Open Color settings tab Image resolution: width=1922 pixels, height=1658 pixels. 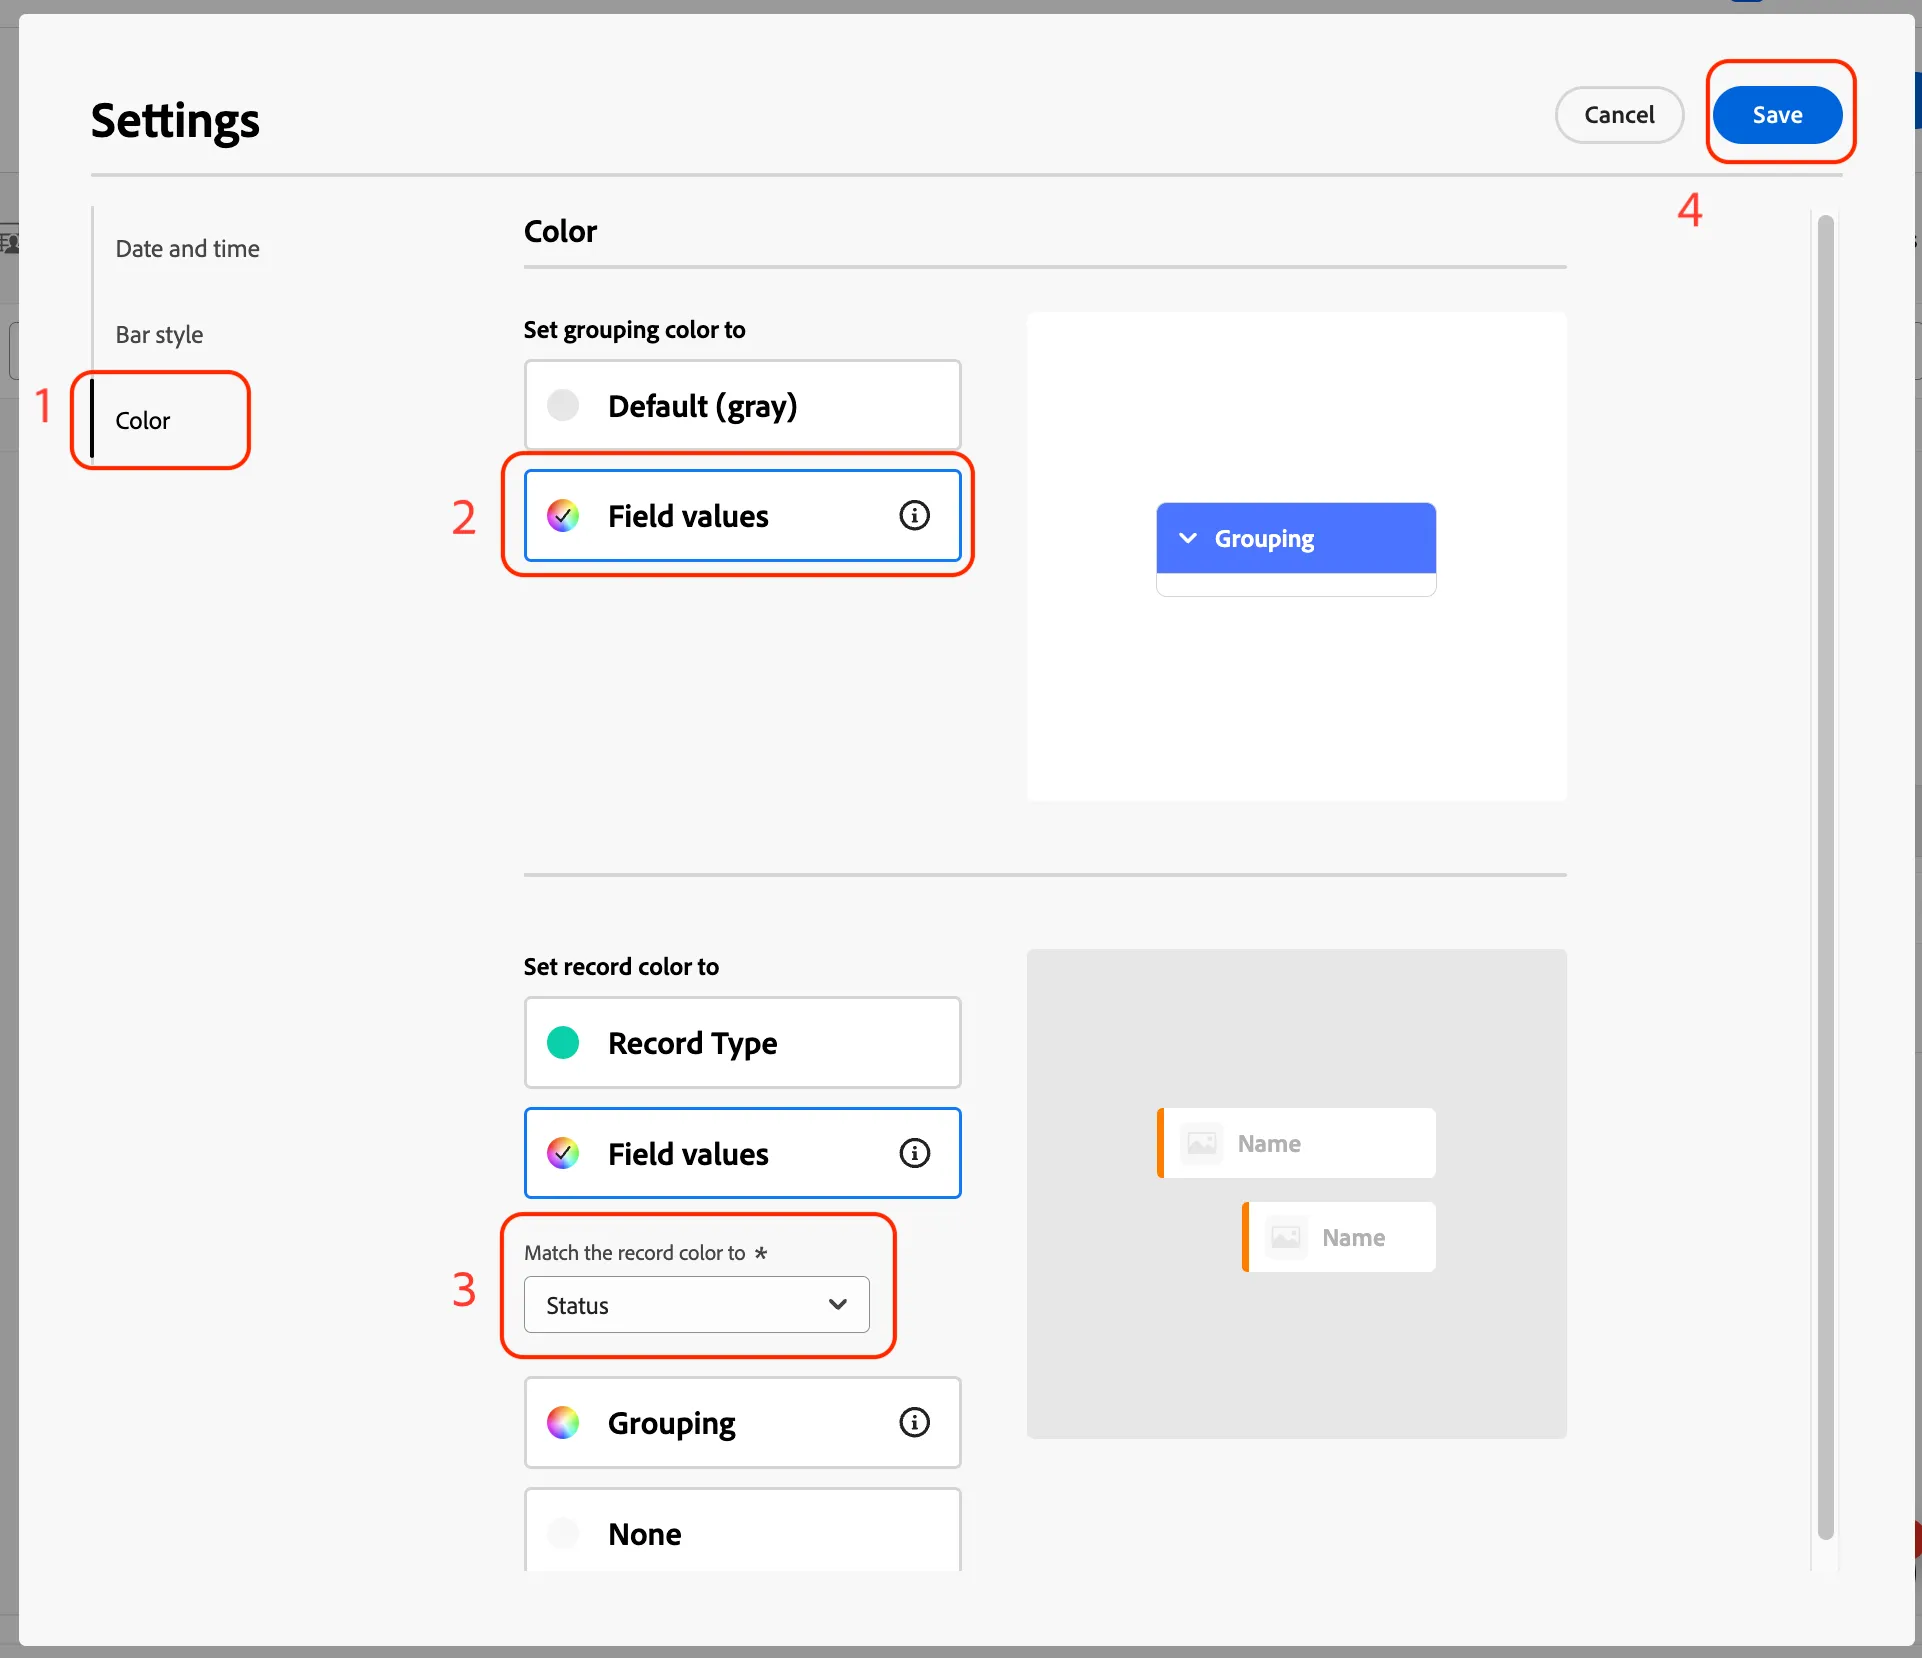(143, 420)
